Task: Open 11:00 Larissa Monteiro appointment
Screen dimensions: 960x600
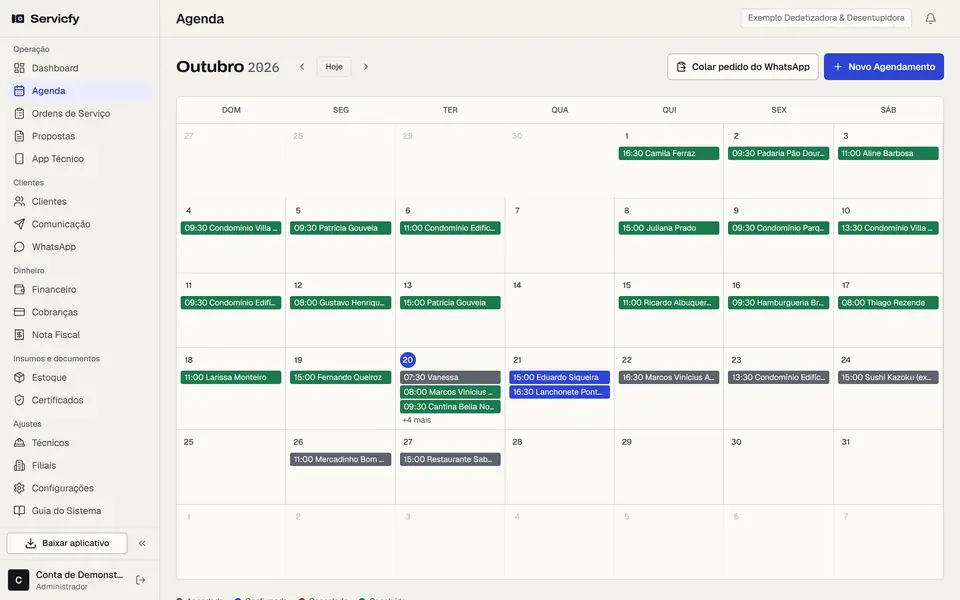Action: 231,377
